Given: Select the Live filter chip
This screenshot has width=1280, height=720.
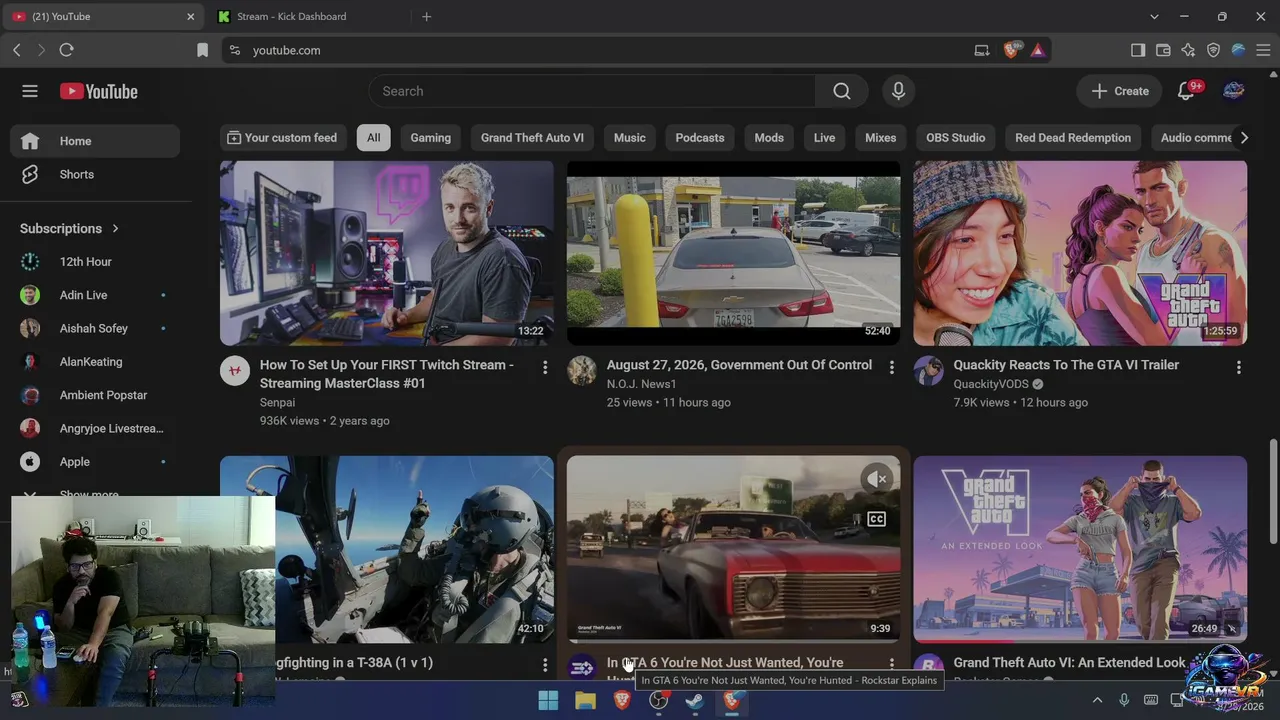Looking at the screenshot, I should click(x=825, y=138).
